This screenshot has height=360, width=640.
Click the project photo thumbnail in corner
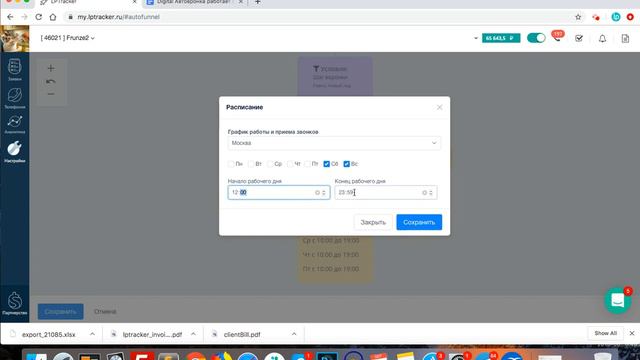15,38
